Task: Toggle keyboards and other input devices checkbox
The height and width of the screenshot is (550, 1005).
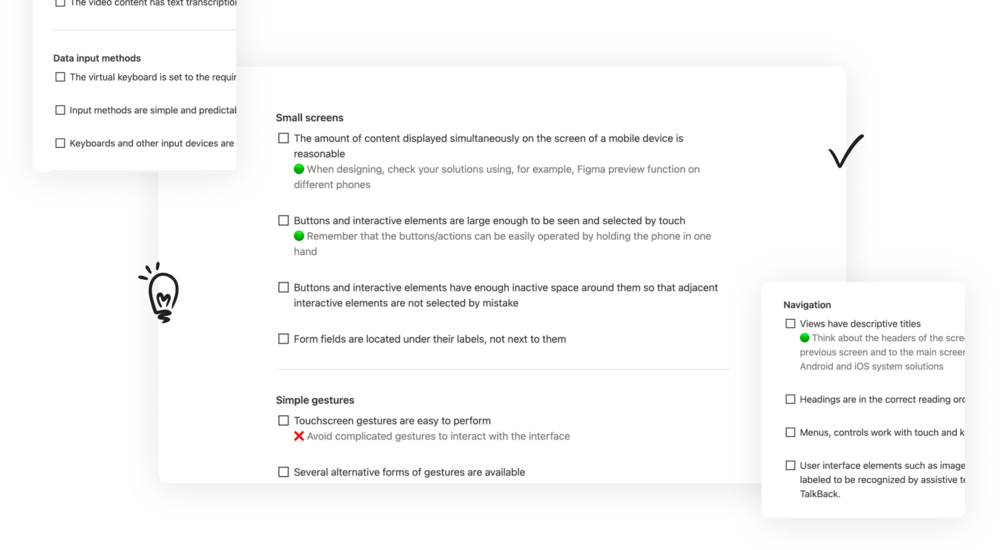Action: tap(60, 143)
